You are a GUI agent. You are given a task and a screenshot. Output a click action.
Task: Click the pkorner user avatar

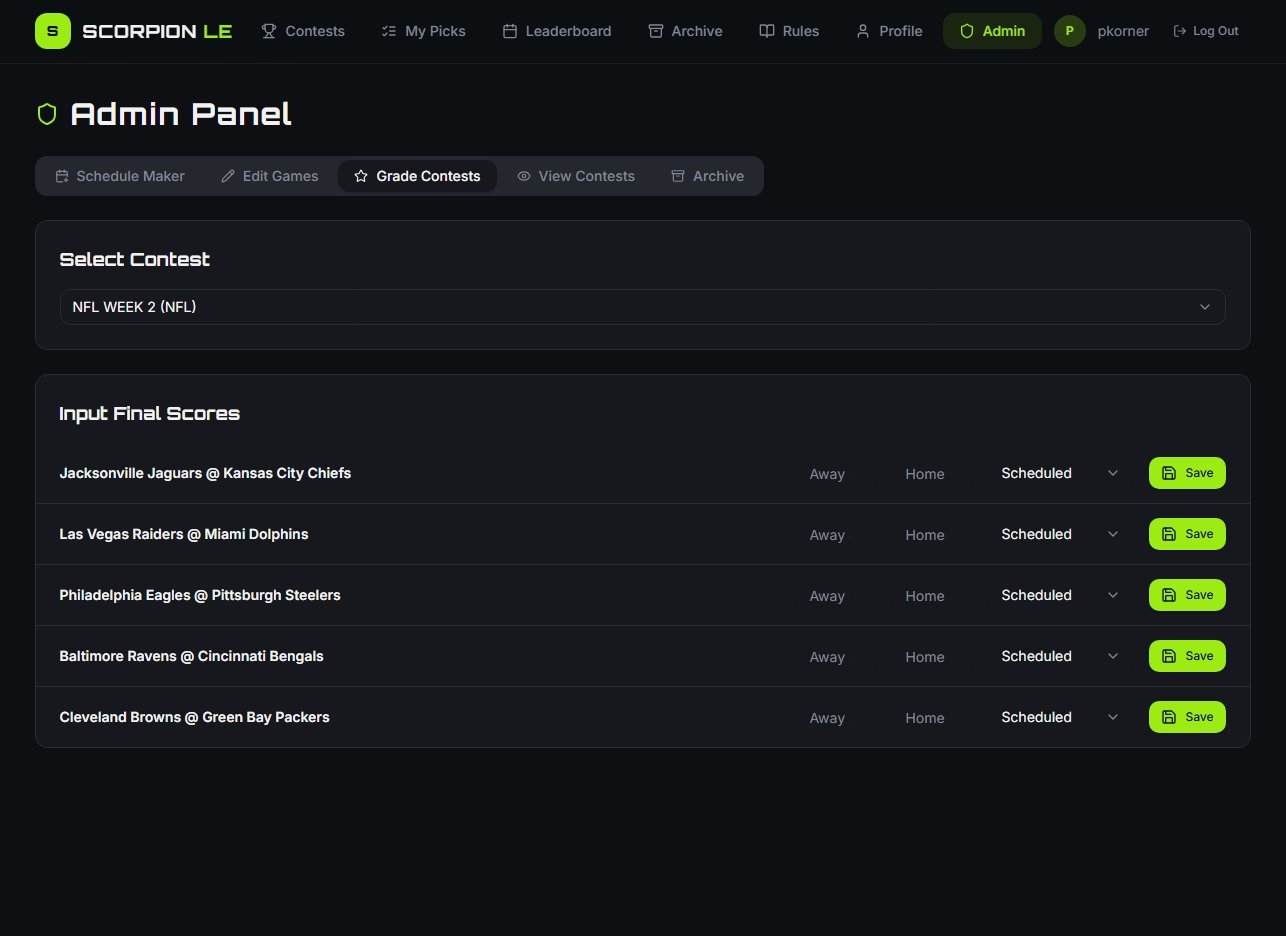pyautogui.click(x=1069, y=31)
